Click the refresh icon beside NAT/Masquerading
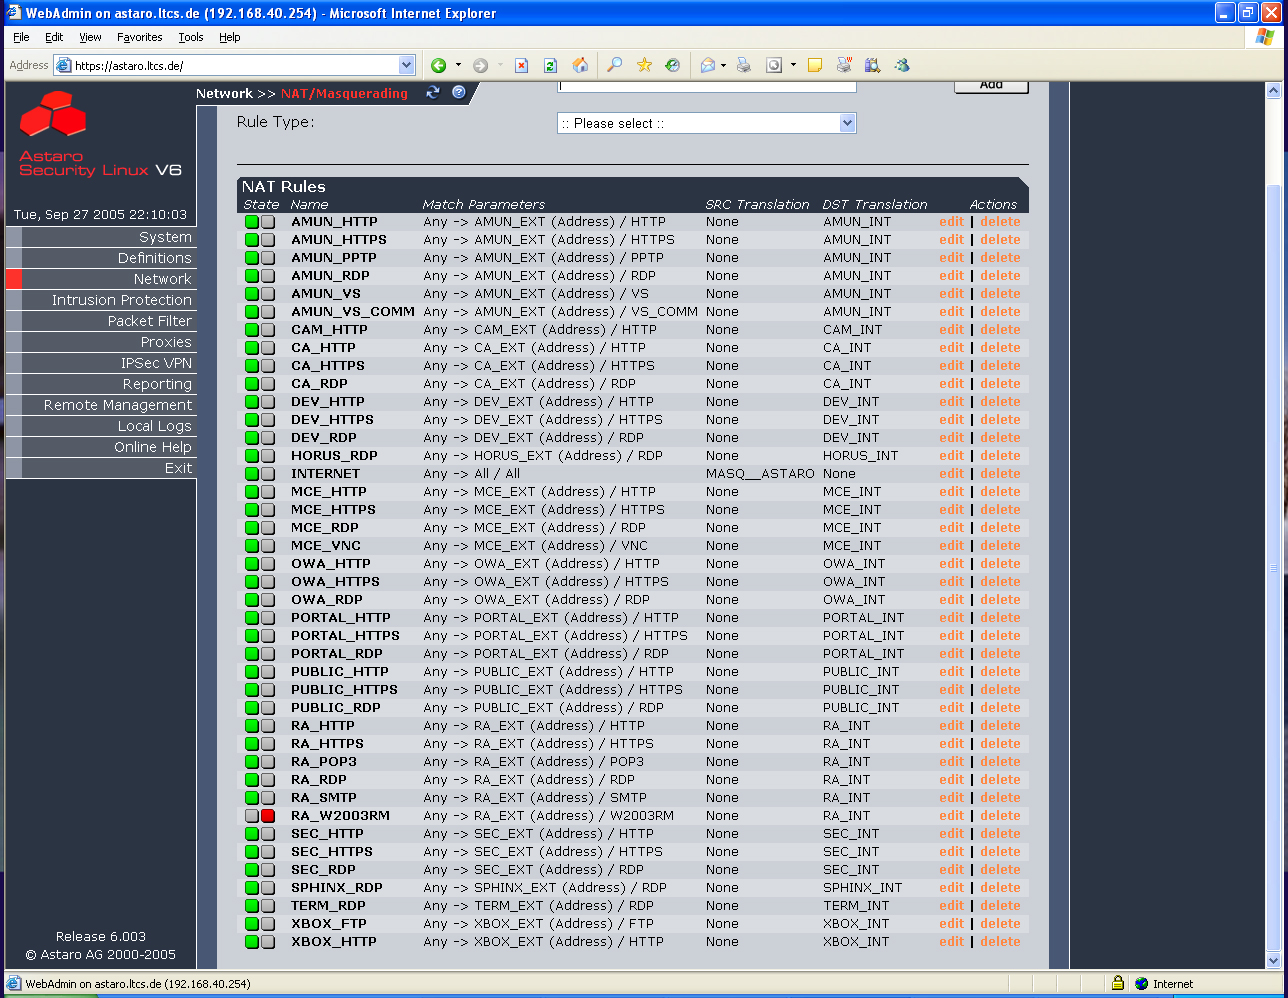This screenshot has height=998, width=1288. pos(433,93)
